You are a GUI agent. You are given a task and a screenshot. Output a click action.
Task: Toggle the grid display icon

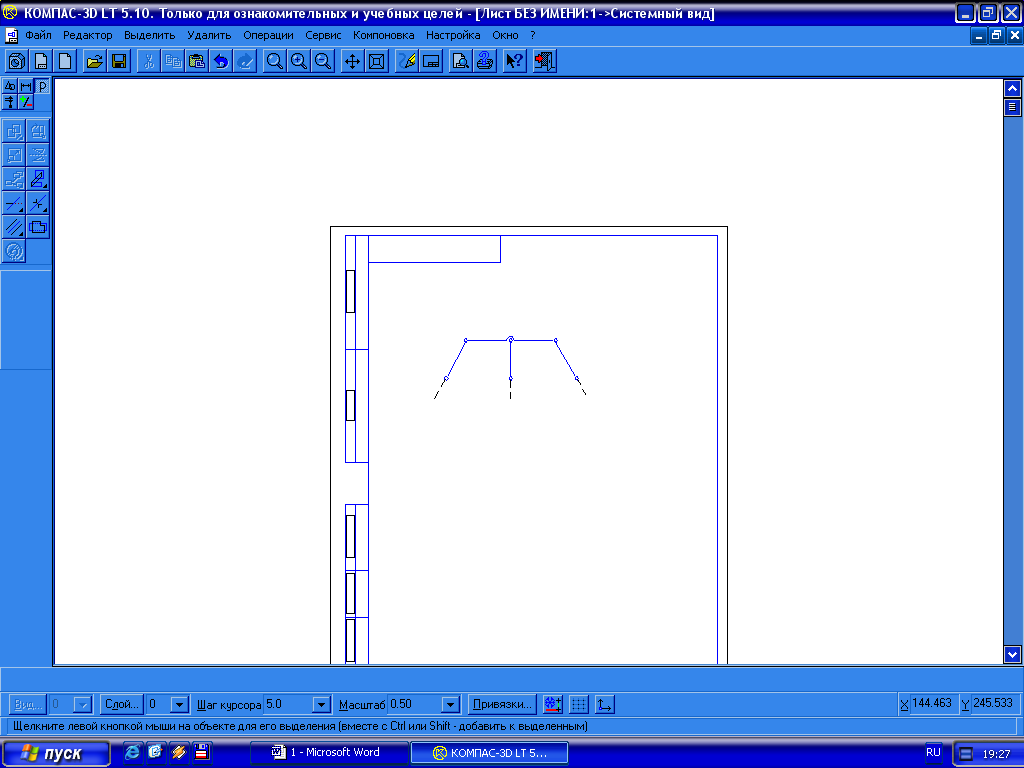coord(579,705)
